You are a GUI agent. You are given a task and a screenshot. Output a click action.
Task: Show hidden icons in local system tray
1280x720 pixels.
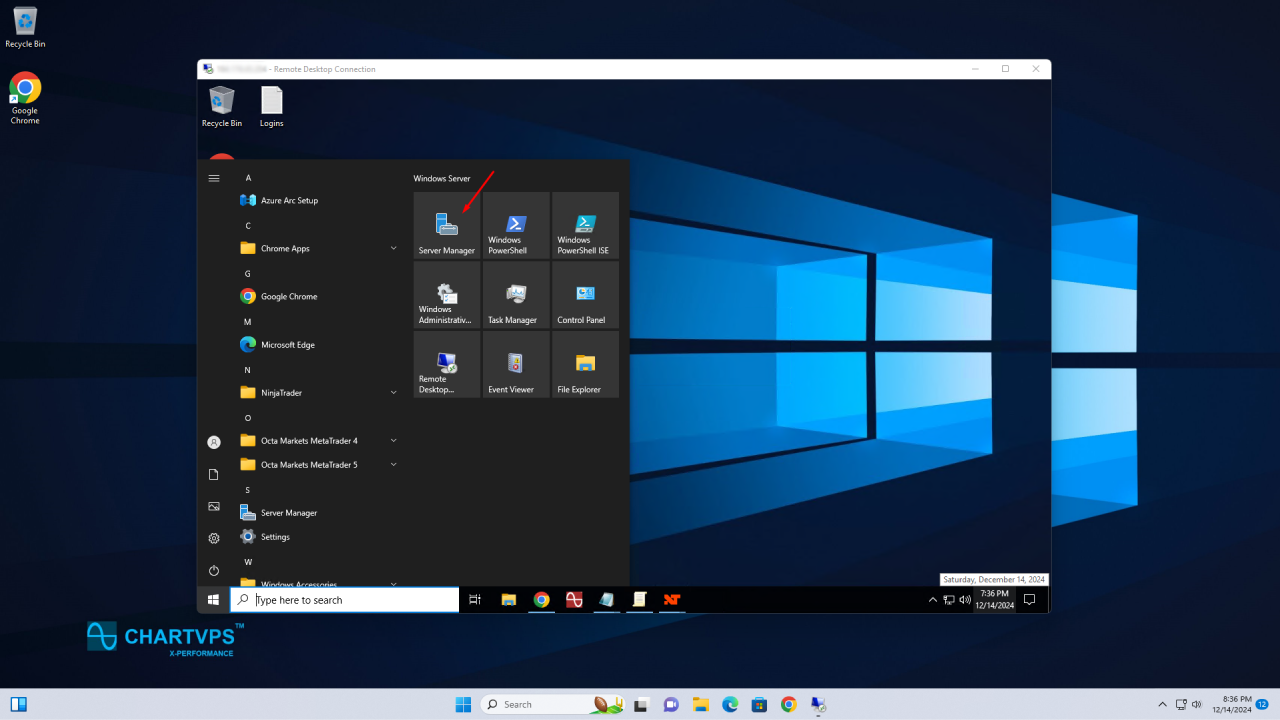[x=1162, y=704]
